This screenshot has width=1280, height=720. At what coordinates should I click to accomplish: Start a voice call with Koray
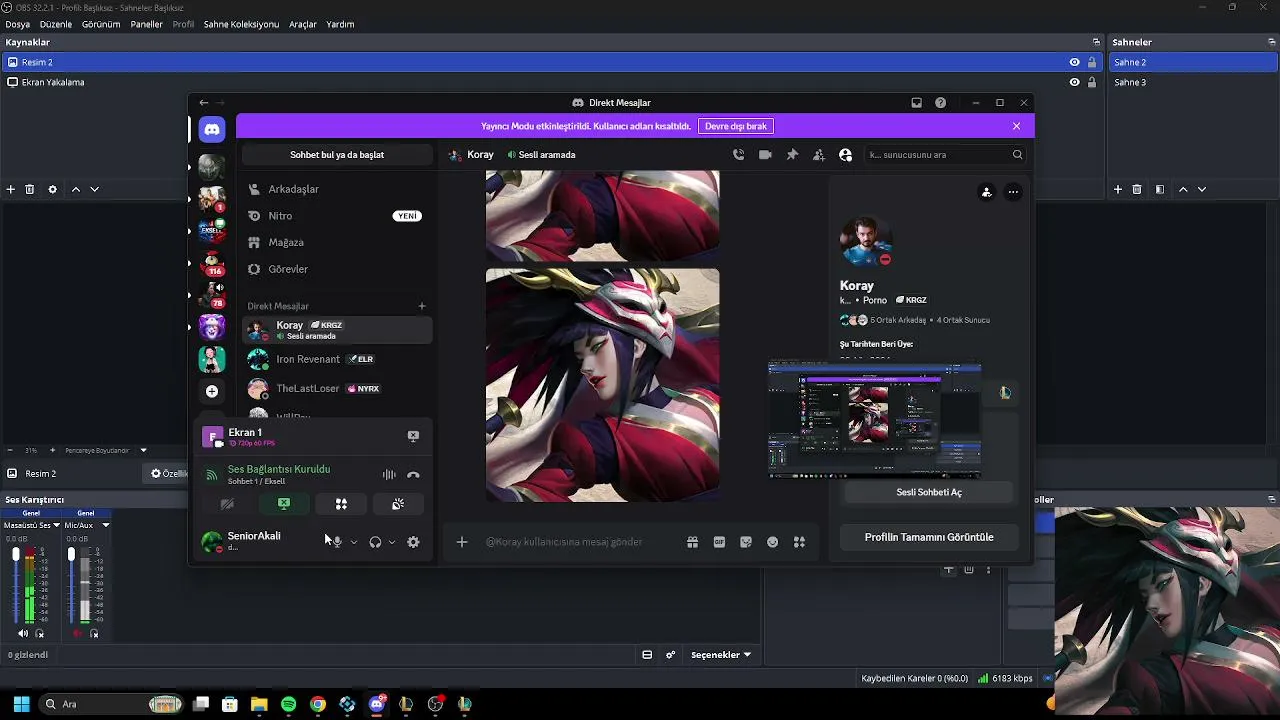click(x=738, y=155)
